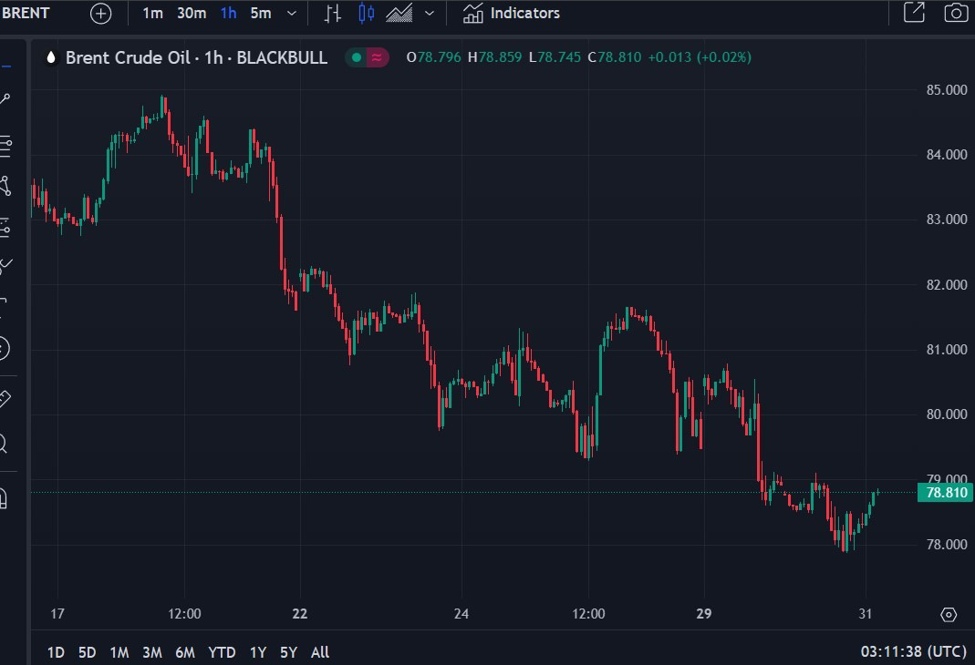This screenshot has height=665, width=975.
Task: Select the magnet tool in left sidebar
Action: (4, 497)
